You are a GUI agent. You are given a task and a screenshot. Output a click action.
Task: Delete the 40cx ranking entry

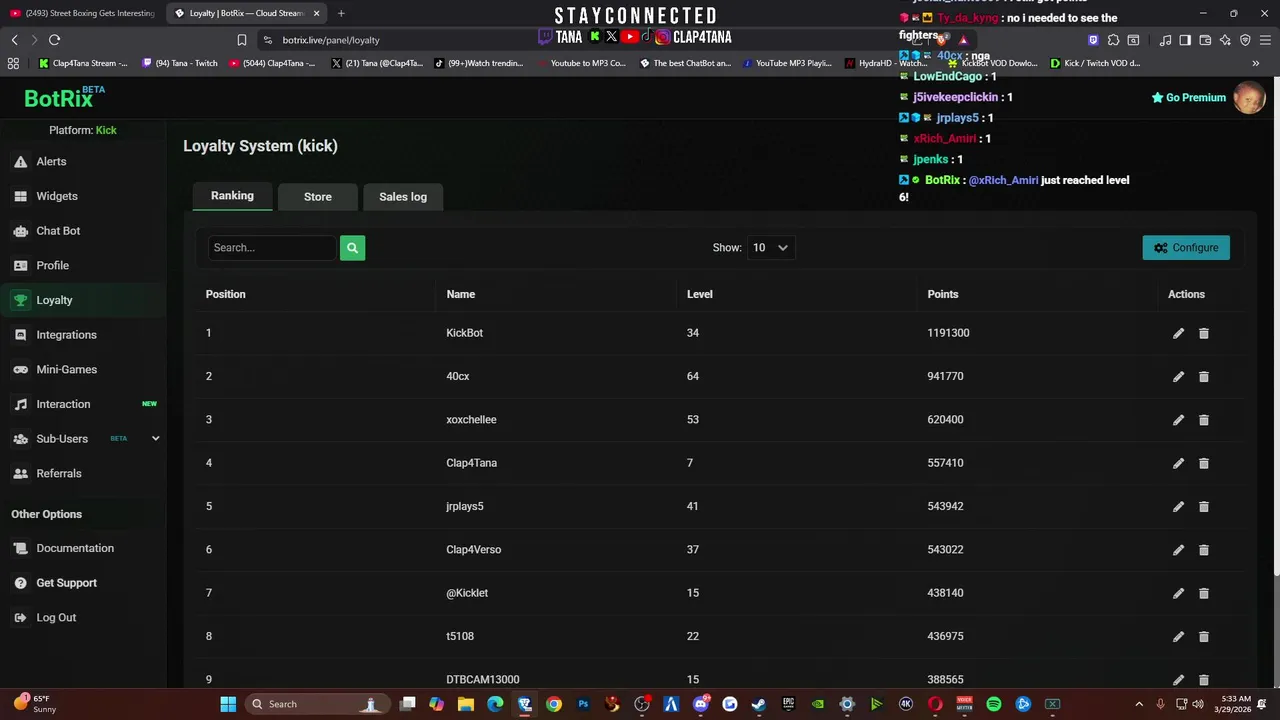click(1204, 377)
